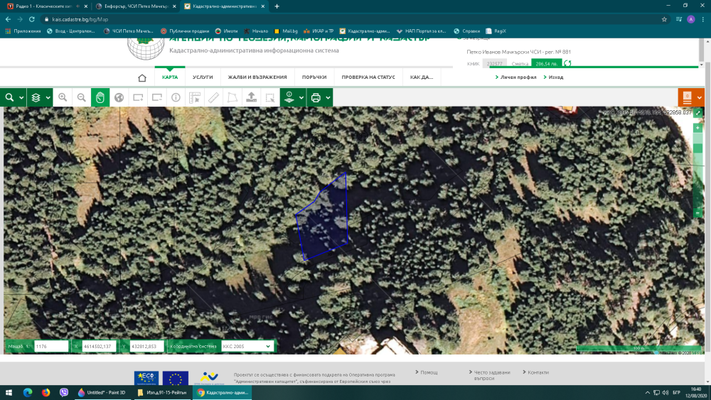Open the УСЛУГИ menu item
This screenshot has width=711, height=400.
(203, 77)
